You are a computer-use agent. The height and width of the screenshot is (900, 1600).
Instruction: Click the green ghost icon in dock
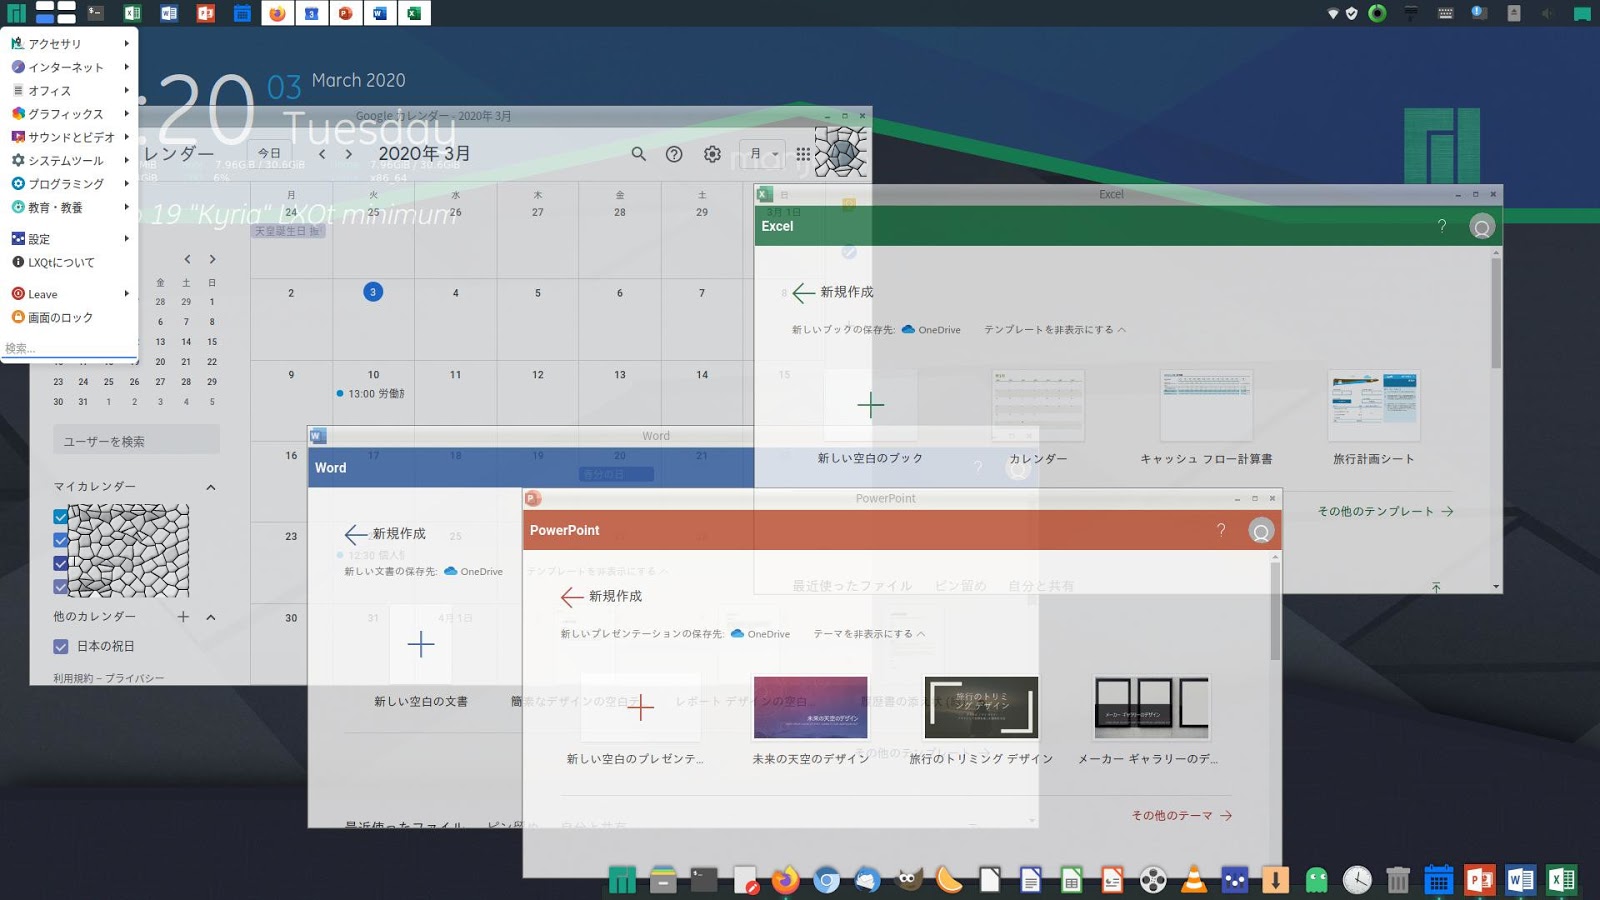pyautogui.click(x=1317, y=879)
